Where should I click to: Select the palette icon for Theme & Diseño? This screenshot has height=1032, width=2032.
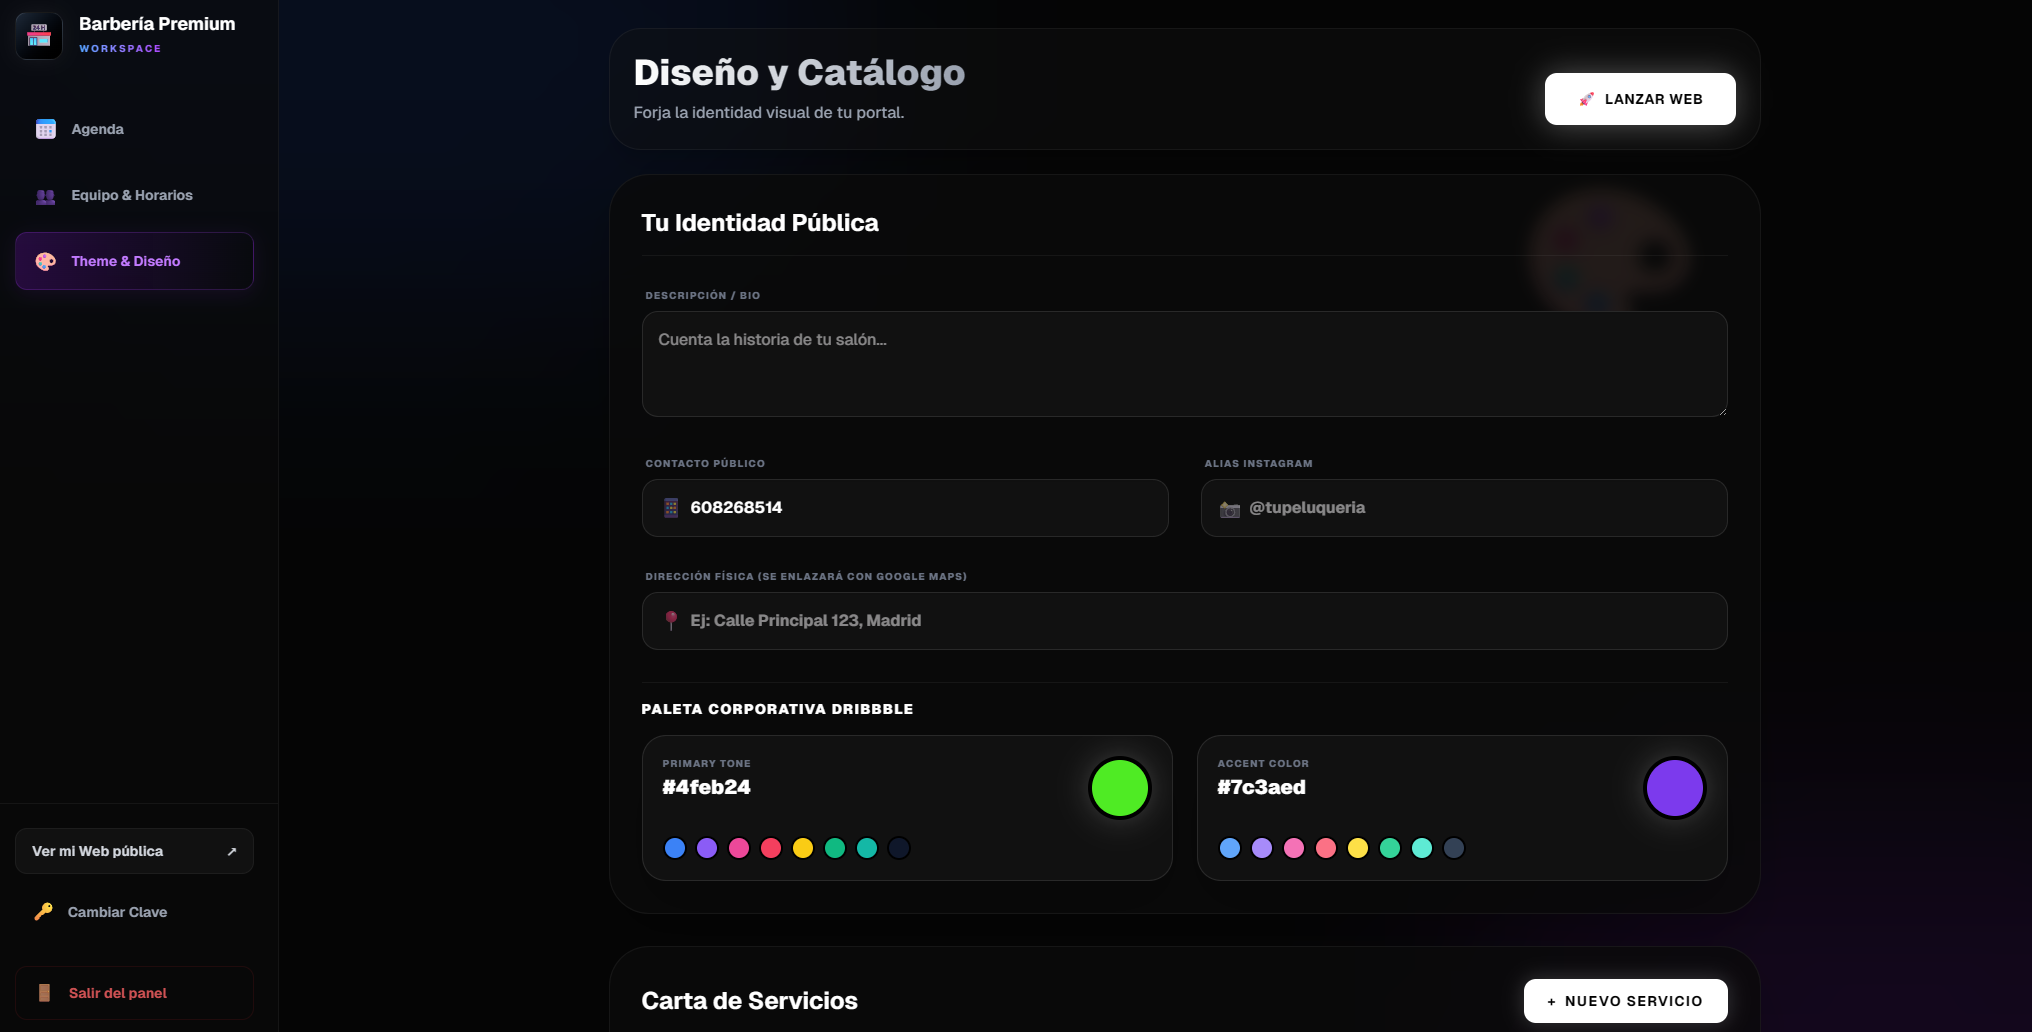click(x=45, y=261)
